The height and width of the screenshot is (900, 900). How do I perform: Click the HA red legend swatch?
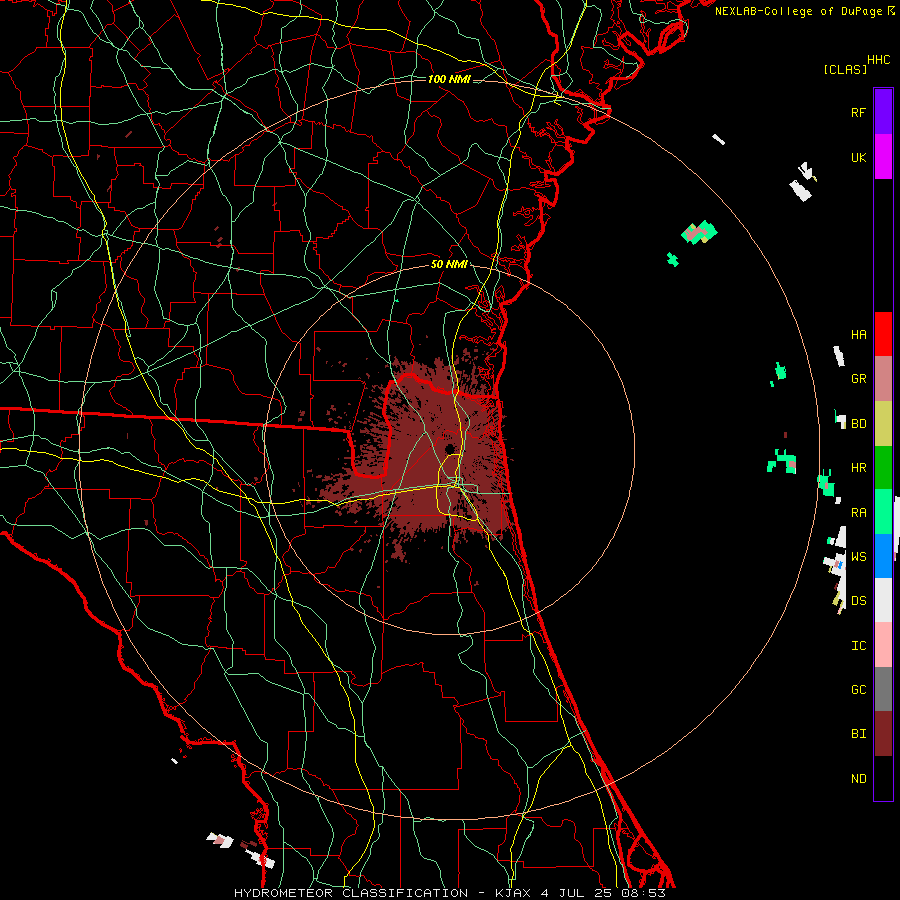coord(883,334)
